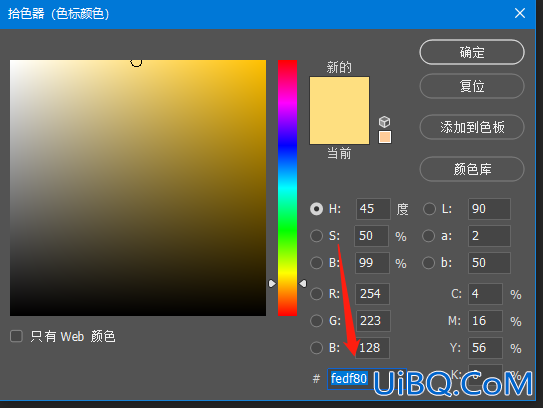
Task: Select the G green radio button
Action: click(317, 321)
